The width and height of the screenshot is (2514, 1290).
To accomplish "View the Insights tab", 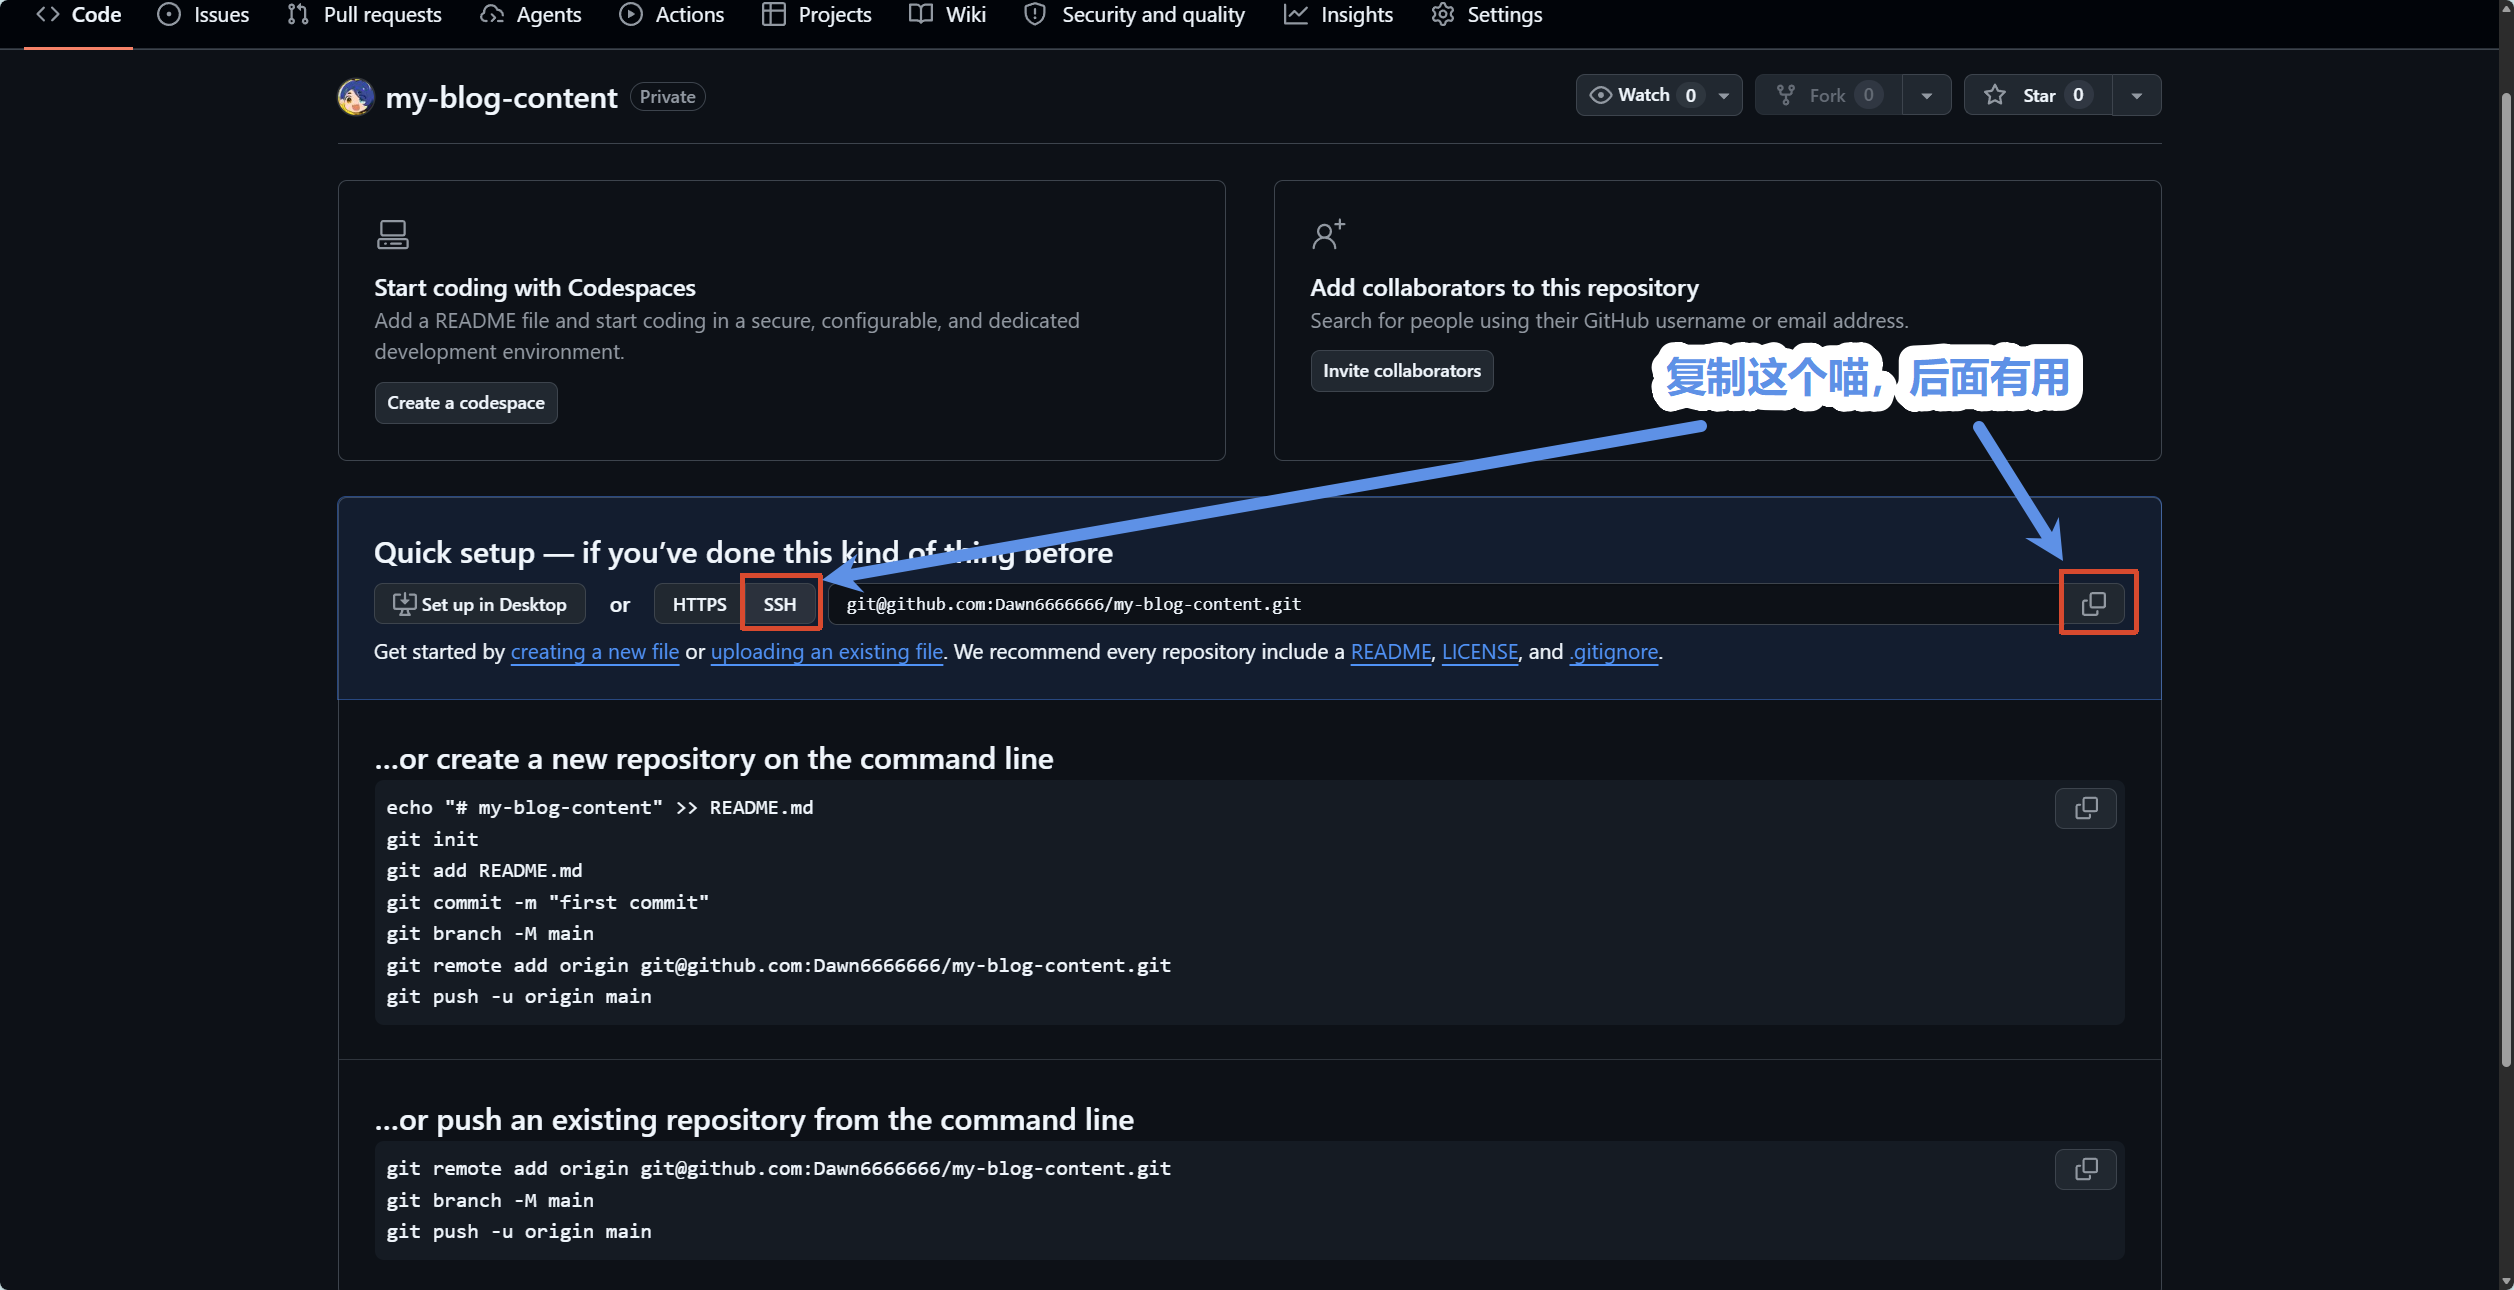I will (1338, 15).
